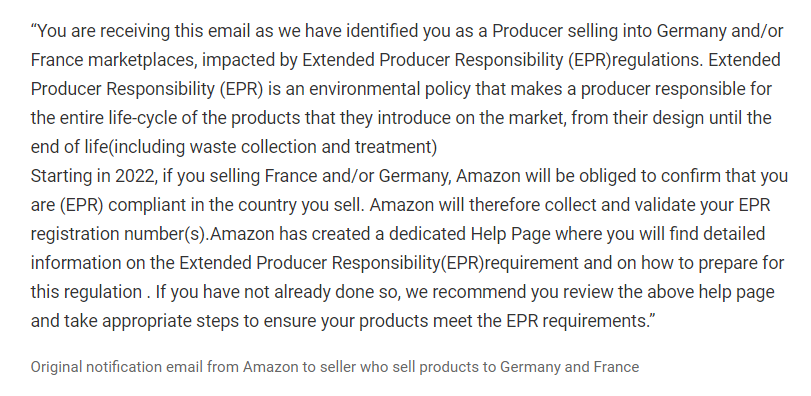Click "Germany and France" in the caption
This screenshot has width=811, height=396.
point(569,367)
